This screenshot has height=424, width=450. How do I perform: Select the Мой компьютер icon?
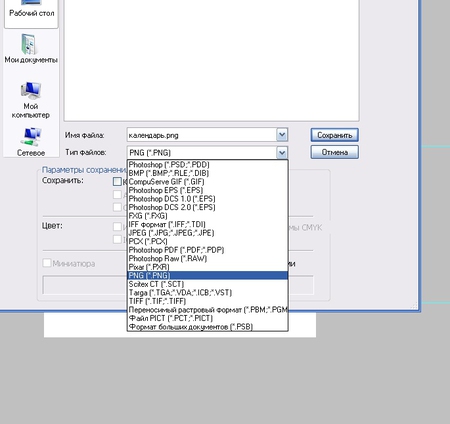click(x=31, y=100)
